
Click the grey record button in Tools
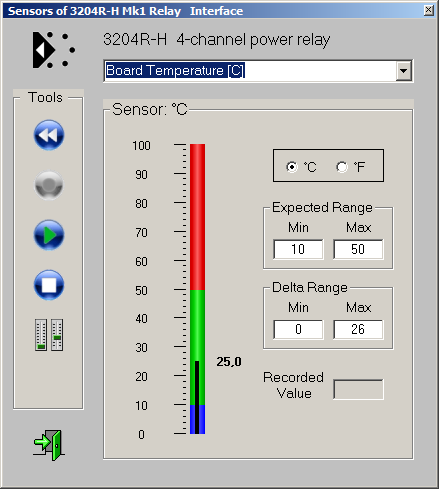click(x=49, y=185)
